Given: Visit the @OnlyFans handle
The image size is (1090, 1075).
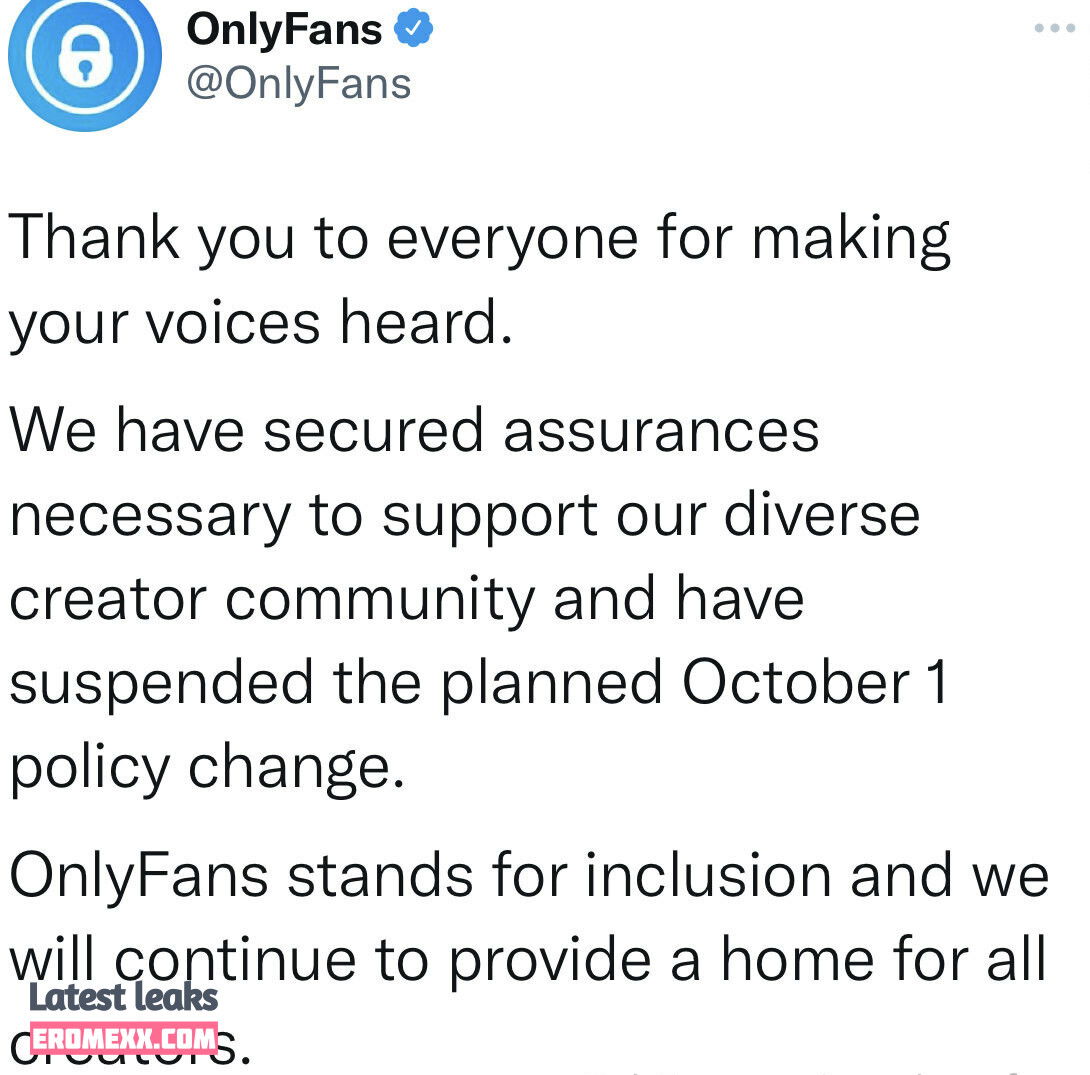Looking at the screenshot, I should point(299,84).
